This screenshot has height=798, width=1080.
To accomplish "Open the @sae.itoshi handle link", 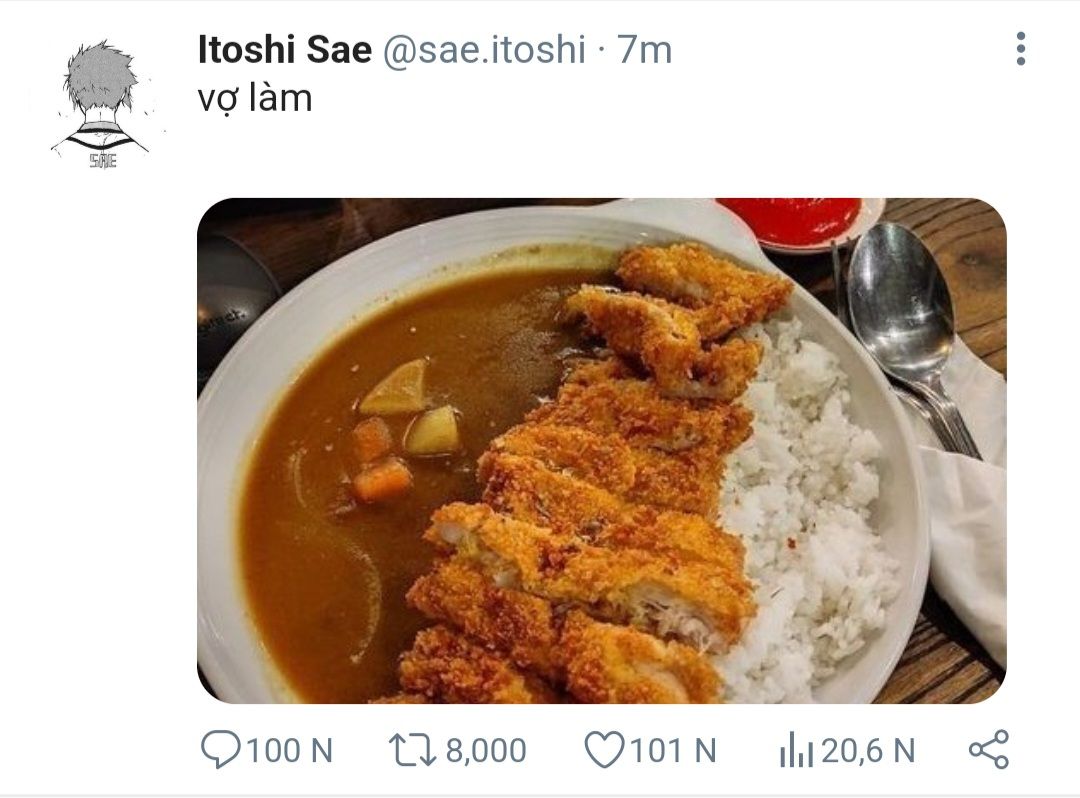I will 484,50.
